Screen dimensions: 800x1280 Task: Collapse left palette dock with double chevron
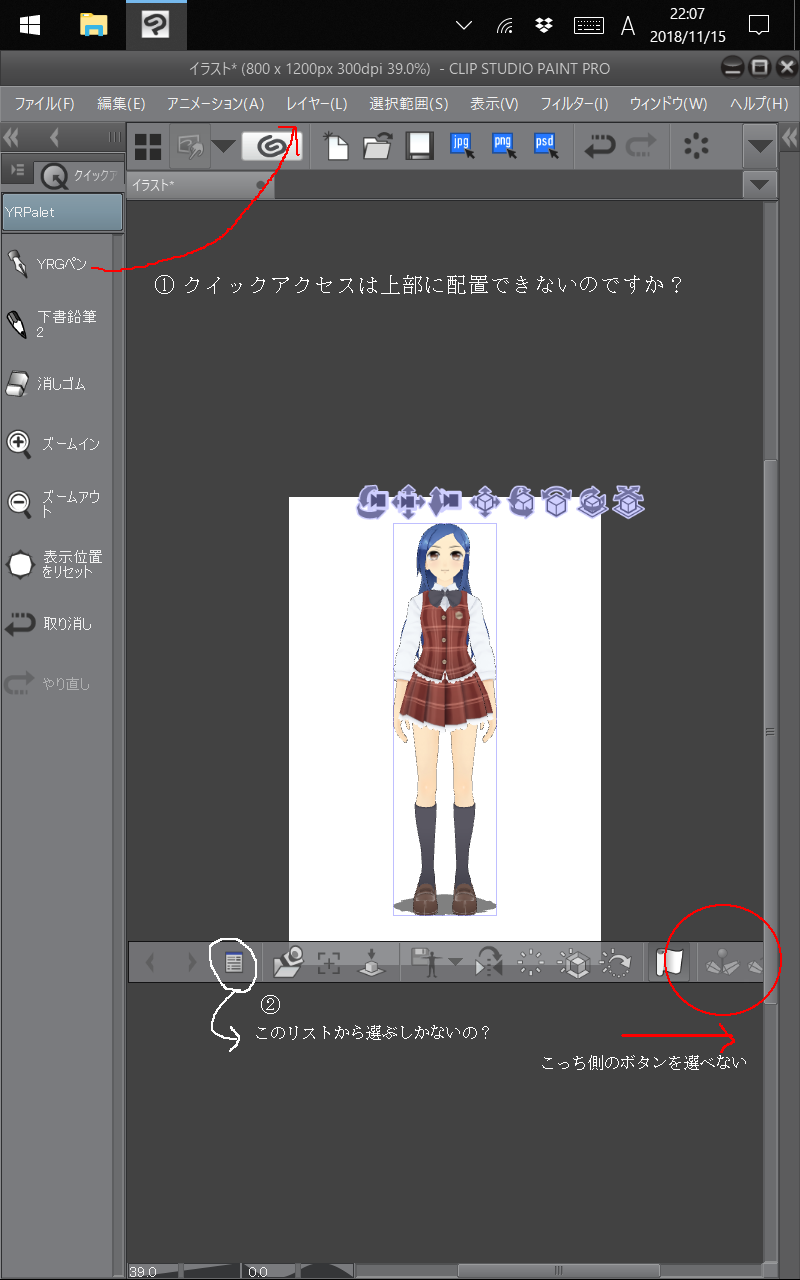point(13,138)
